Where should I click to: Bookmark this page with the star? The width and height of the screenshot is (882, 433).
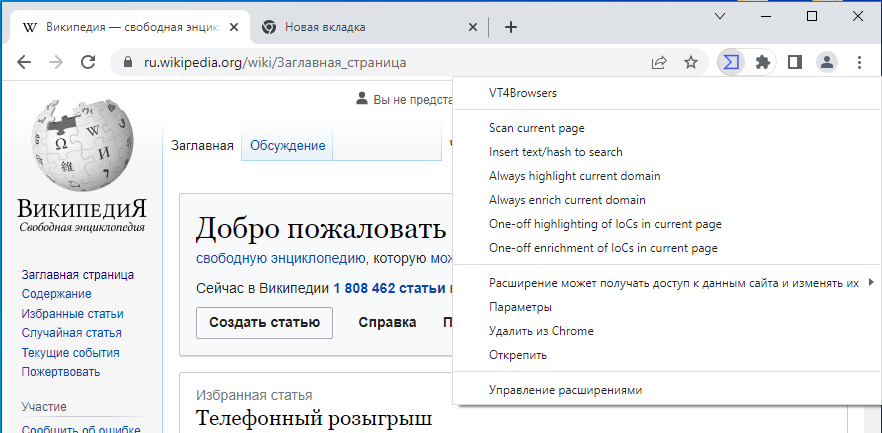tap(691, 62)
